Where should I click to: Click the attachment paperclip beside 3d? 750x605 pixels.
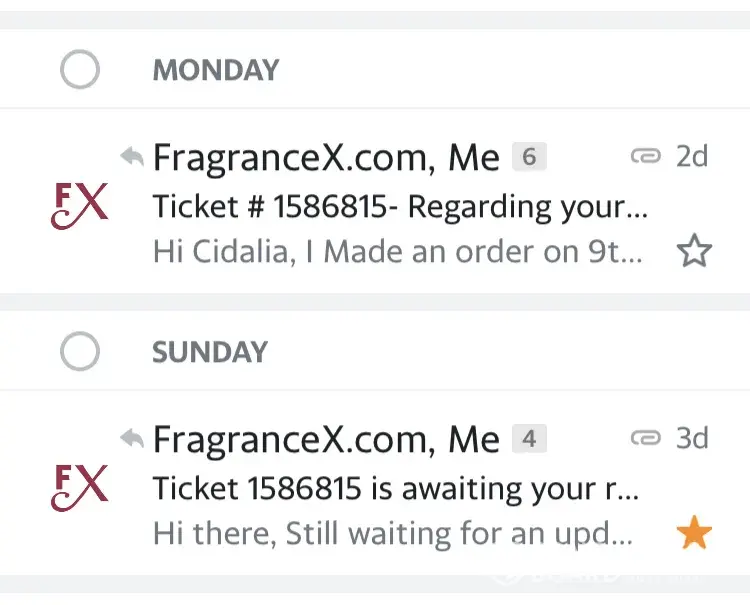pos(646,437)
